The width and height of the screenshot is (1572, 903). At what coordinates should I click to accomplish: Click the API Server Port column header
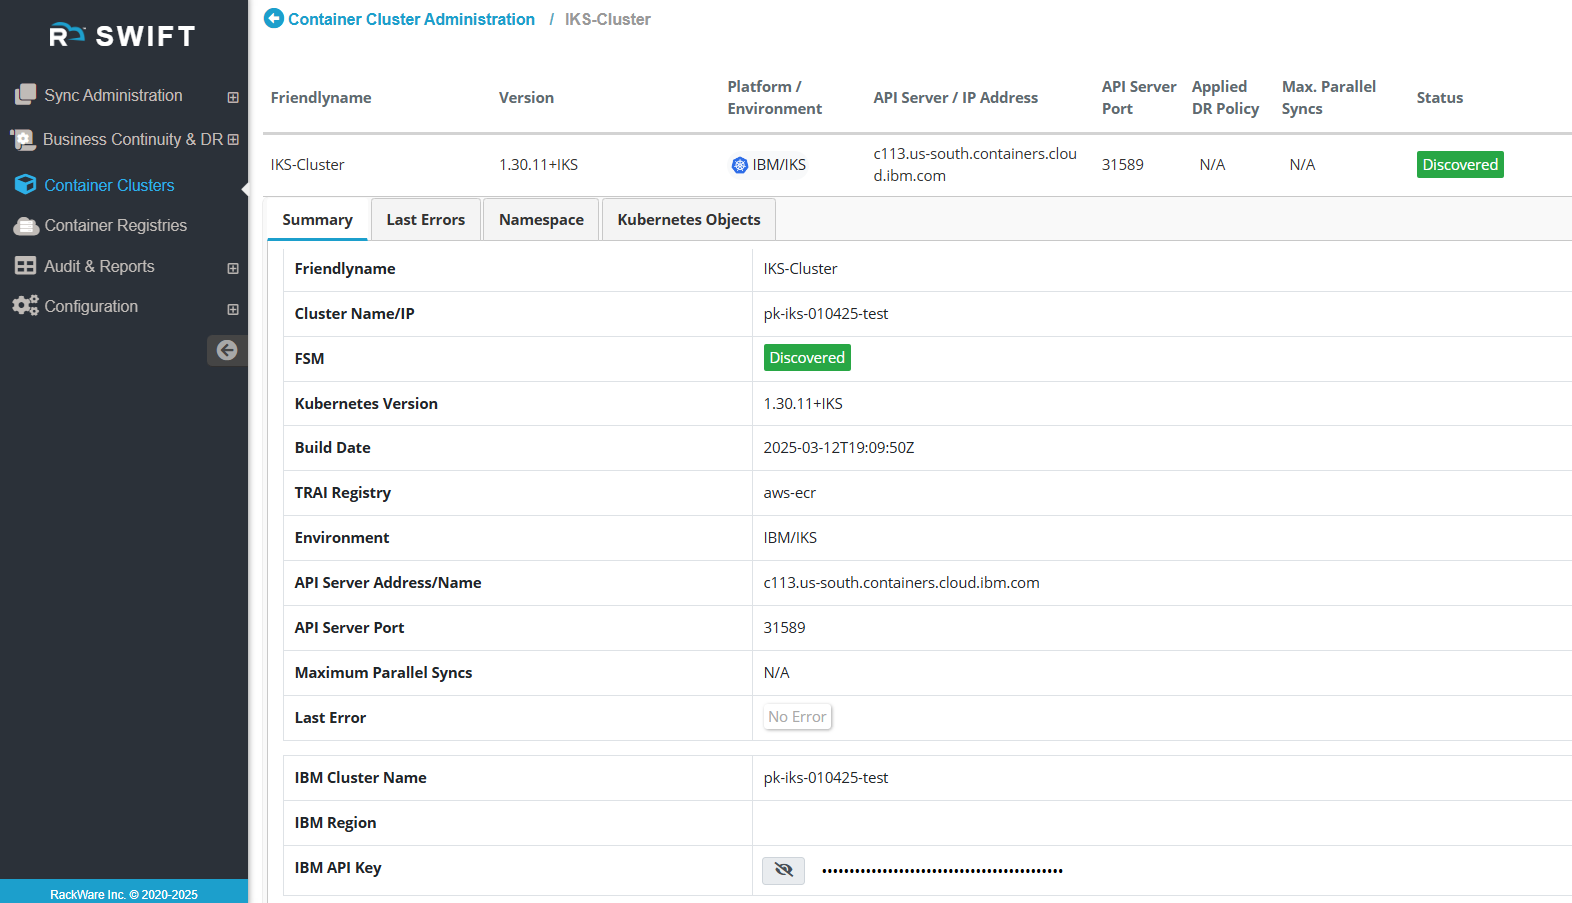1139,97
